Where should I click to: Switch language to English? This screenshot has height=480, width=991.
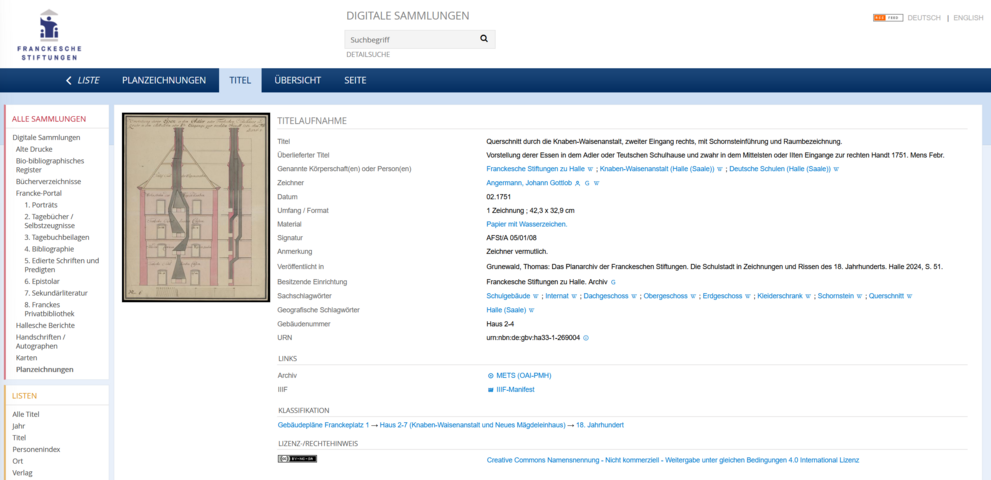(968, 18)
